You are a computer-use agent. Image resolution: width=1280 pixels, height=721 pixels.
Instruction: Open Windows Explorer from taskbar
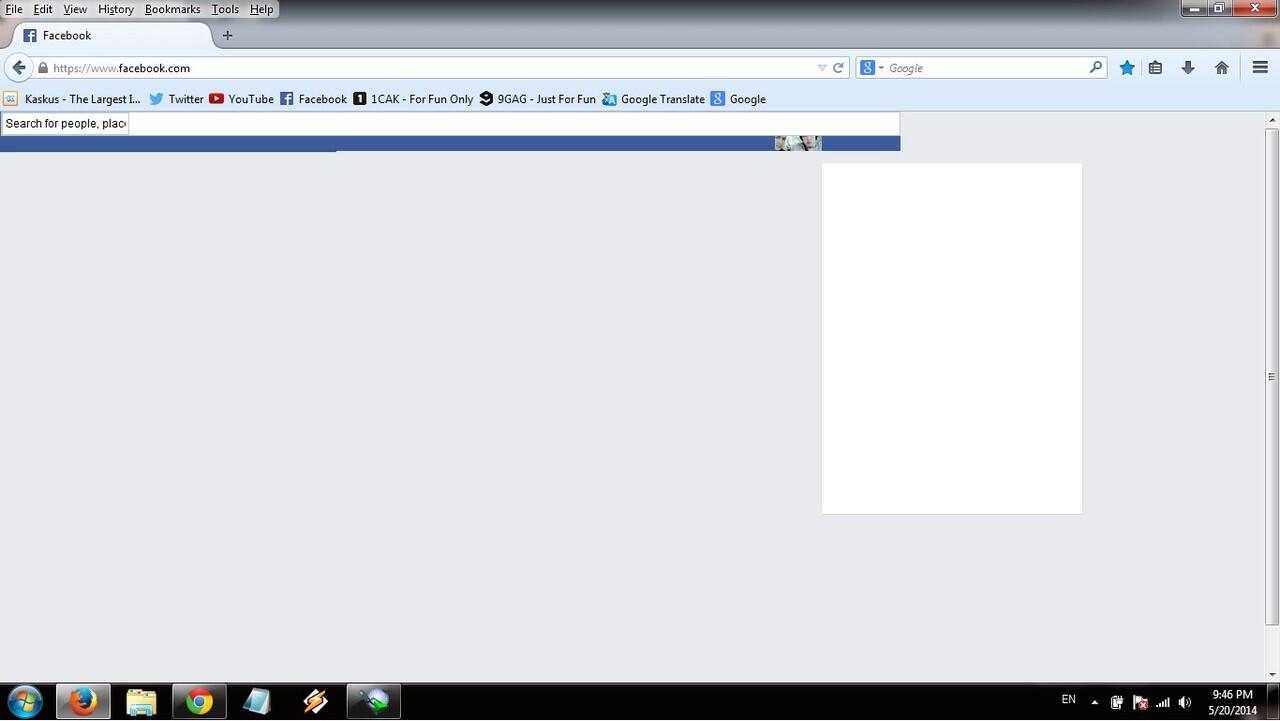tap(141, 702)
